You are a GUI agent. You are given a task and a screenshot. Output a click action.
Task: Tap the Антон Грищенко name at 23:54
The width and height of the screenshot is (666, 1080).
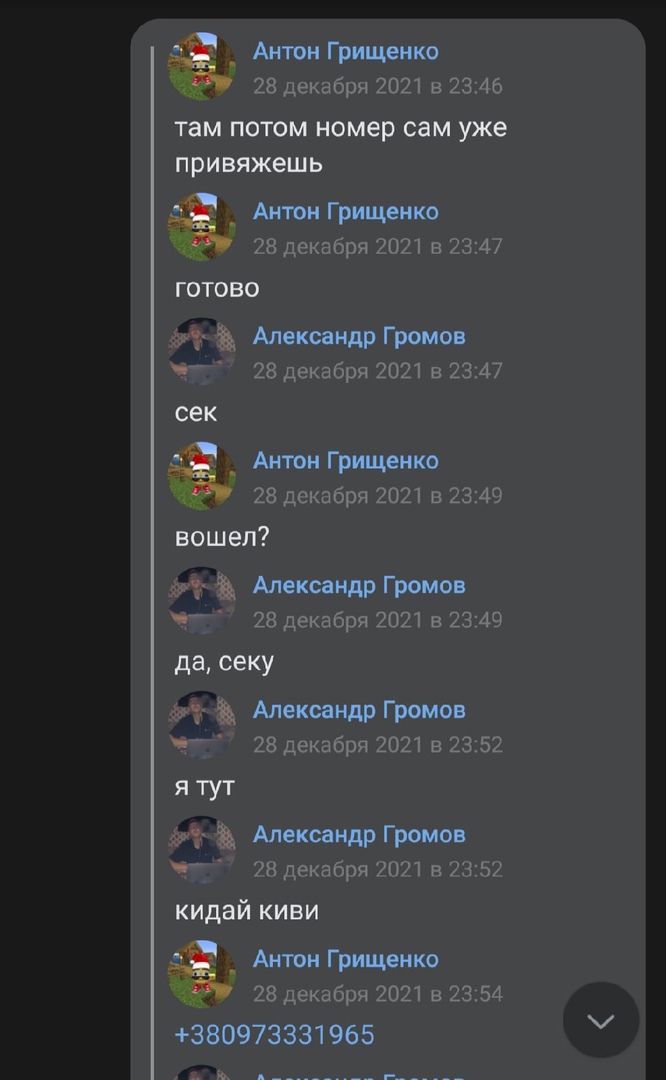[346, 959]
